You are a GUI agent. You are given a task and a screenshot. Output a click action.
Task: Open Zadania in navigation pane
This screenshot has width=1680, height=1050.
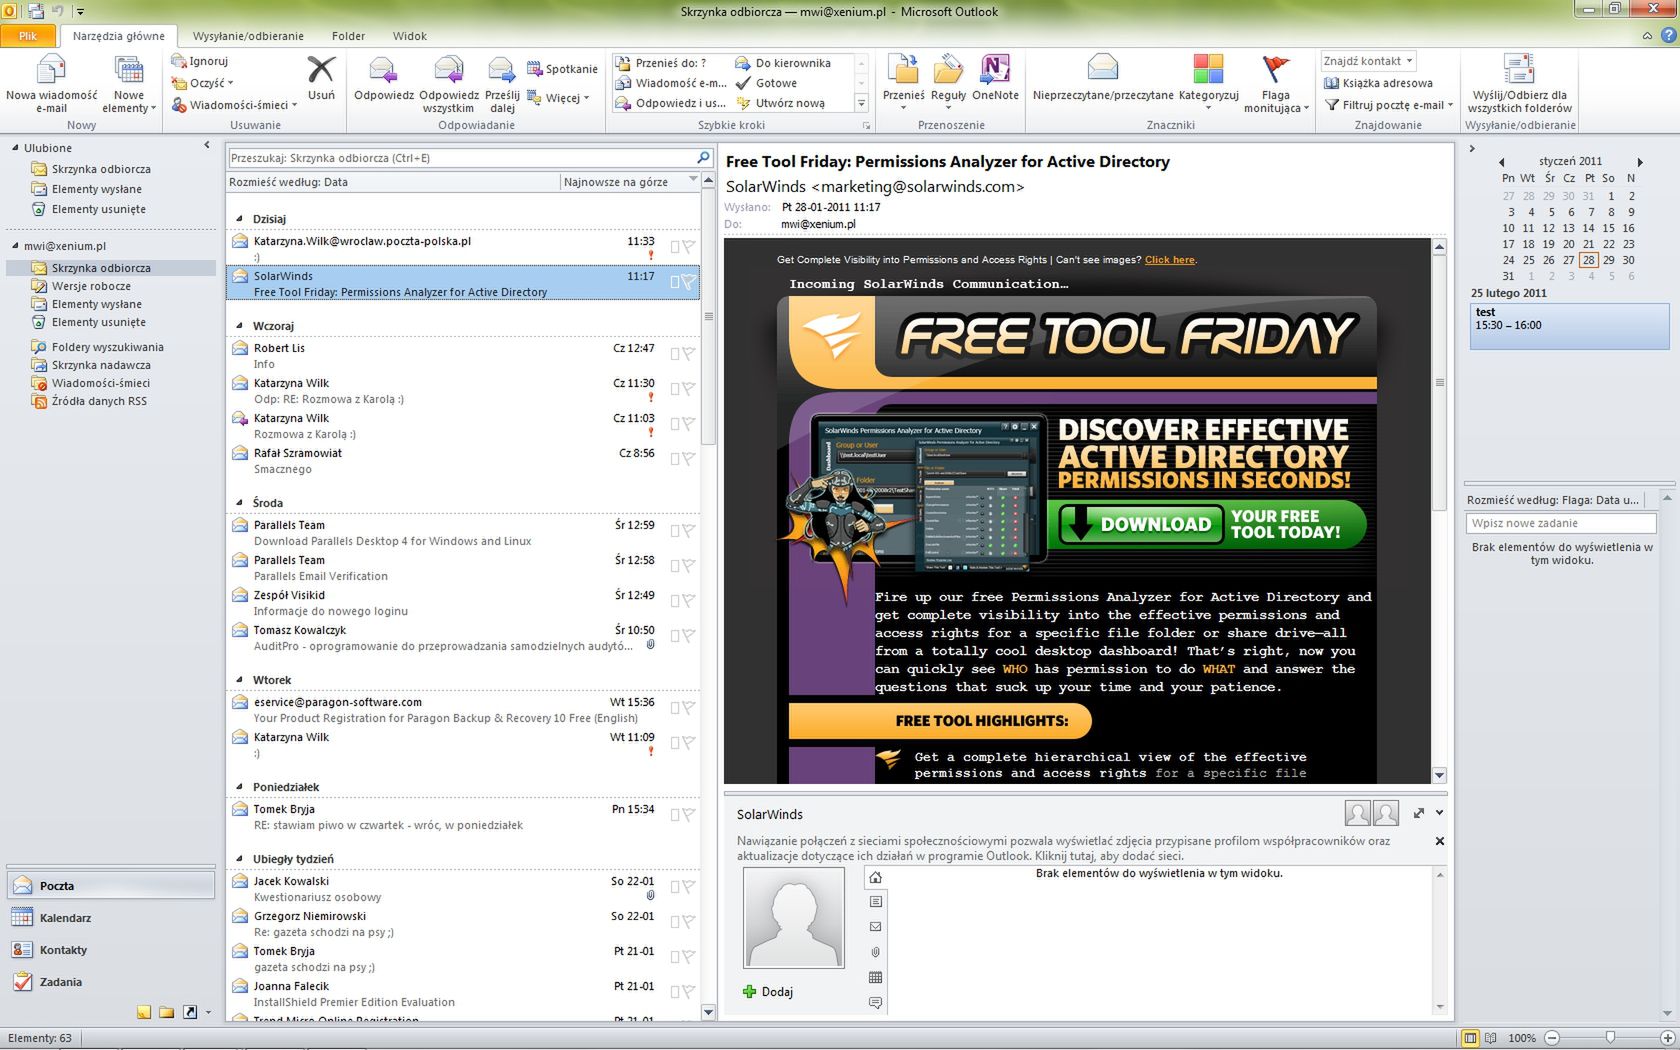pos(110,982)
